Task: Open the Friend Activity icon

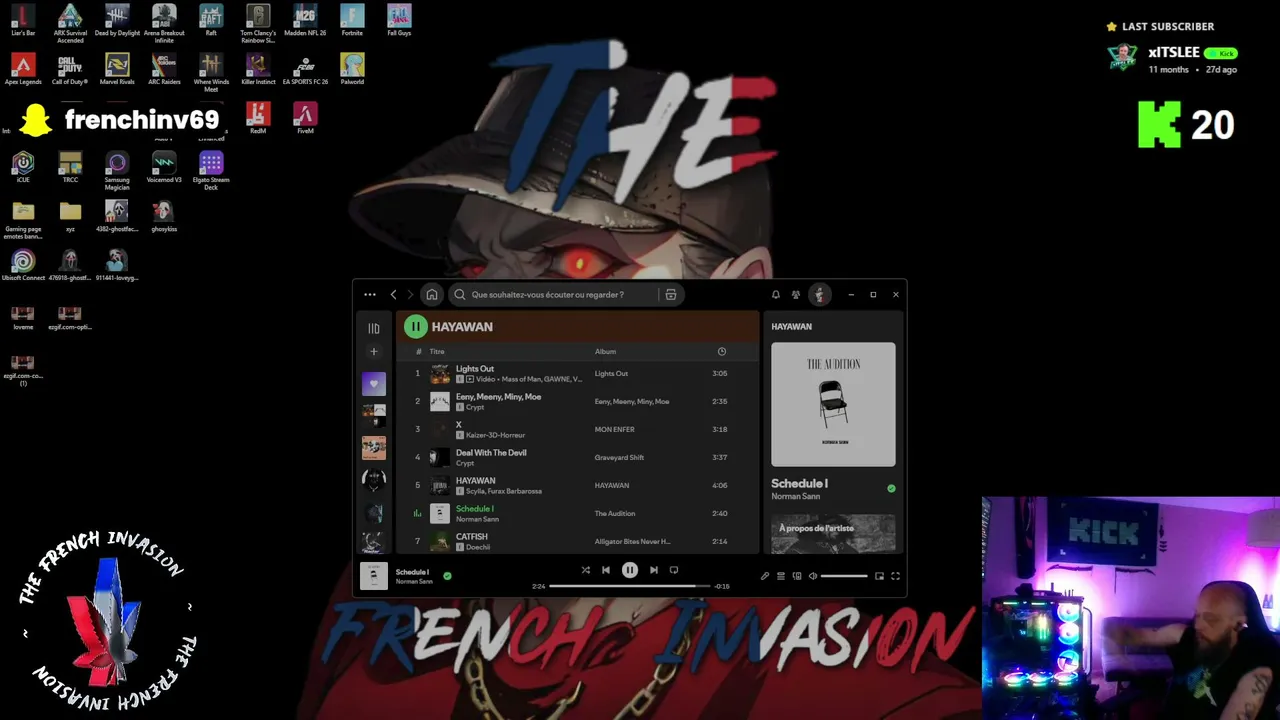Action: (x=796, y=295)
